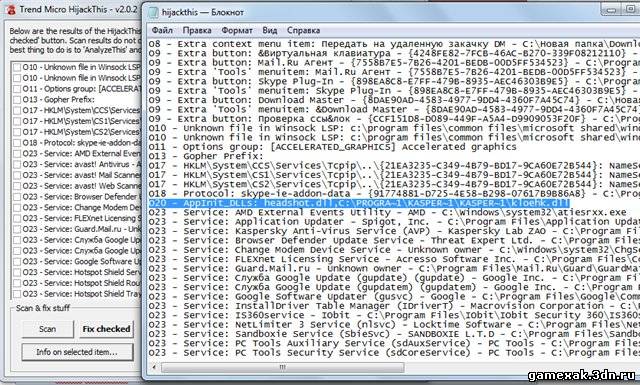Click the O9 Виртуальная клавиатура line
This screenshot has width=640, height=385.
pos(394,53)
